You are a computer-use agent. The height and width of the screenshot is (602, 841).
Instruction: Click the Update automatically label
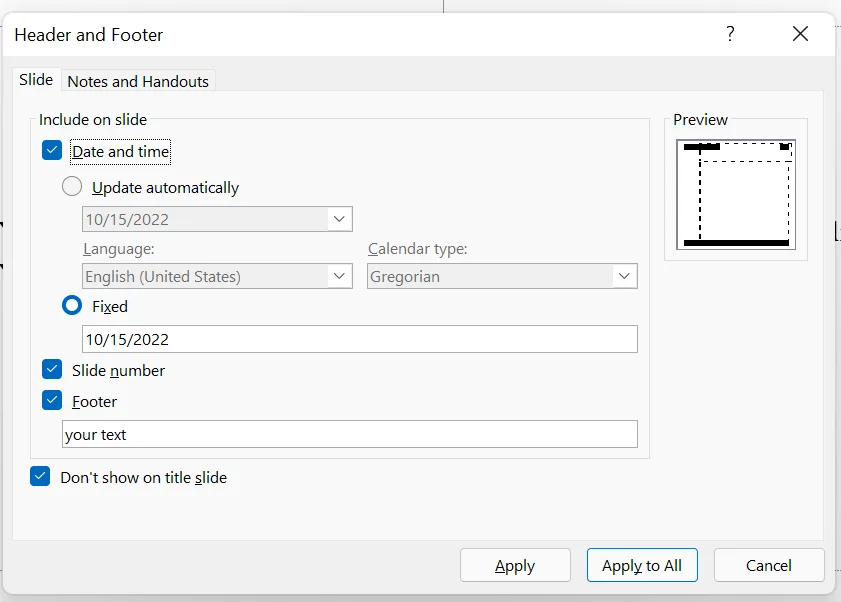pos(165,188)
